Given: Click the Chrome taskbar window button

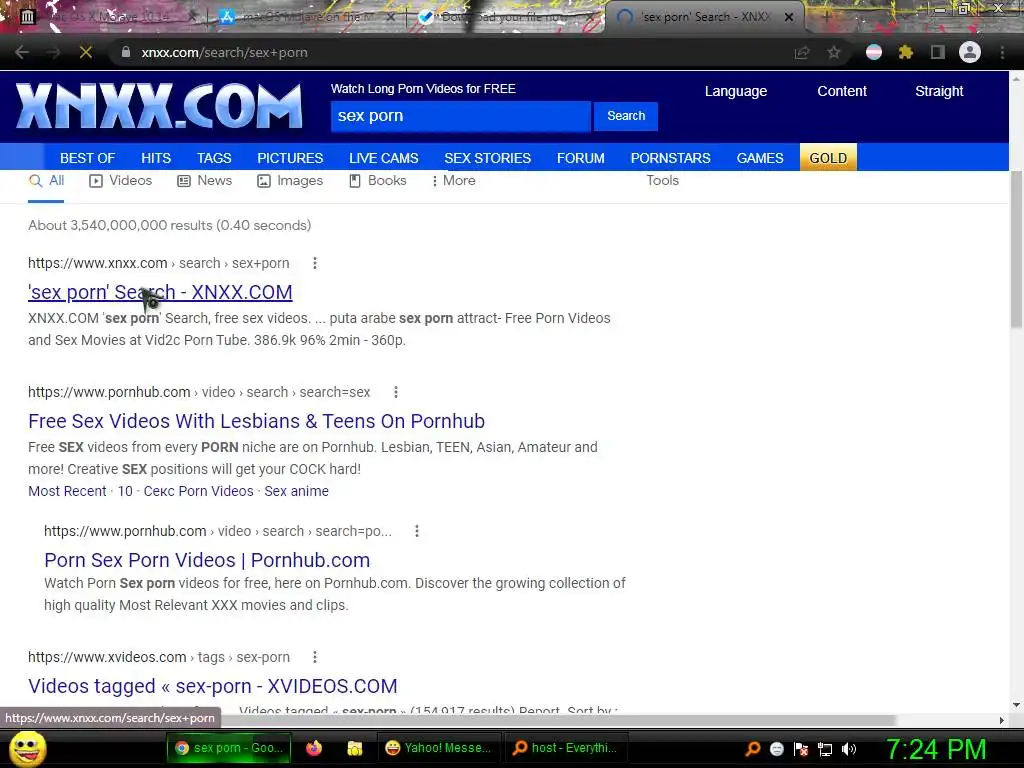Looking at the screenshot, I should tap(230, 748).
